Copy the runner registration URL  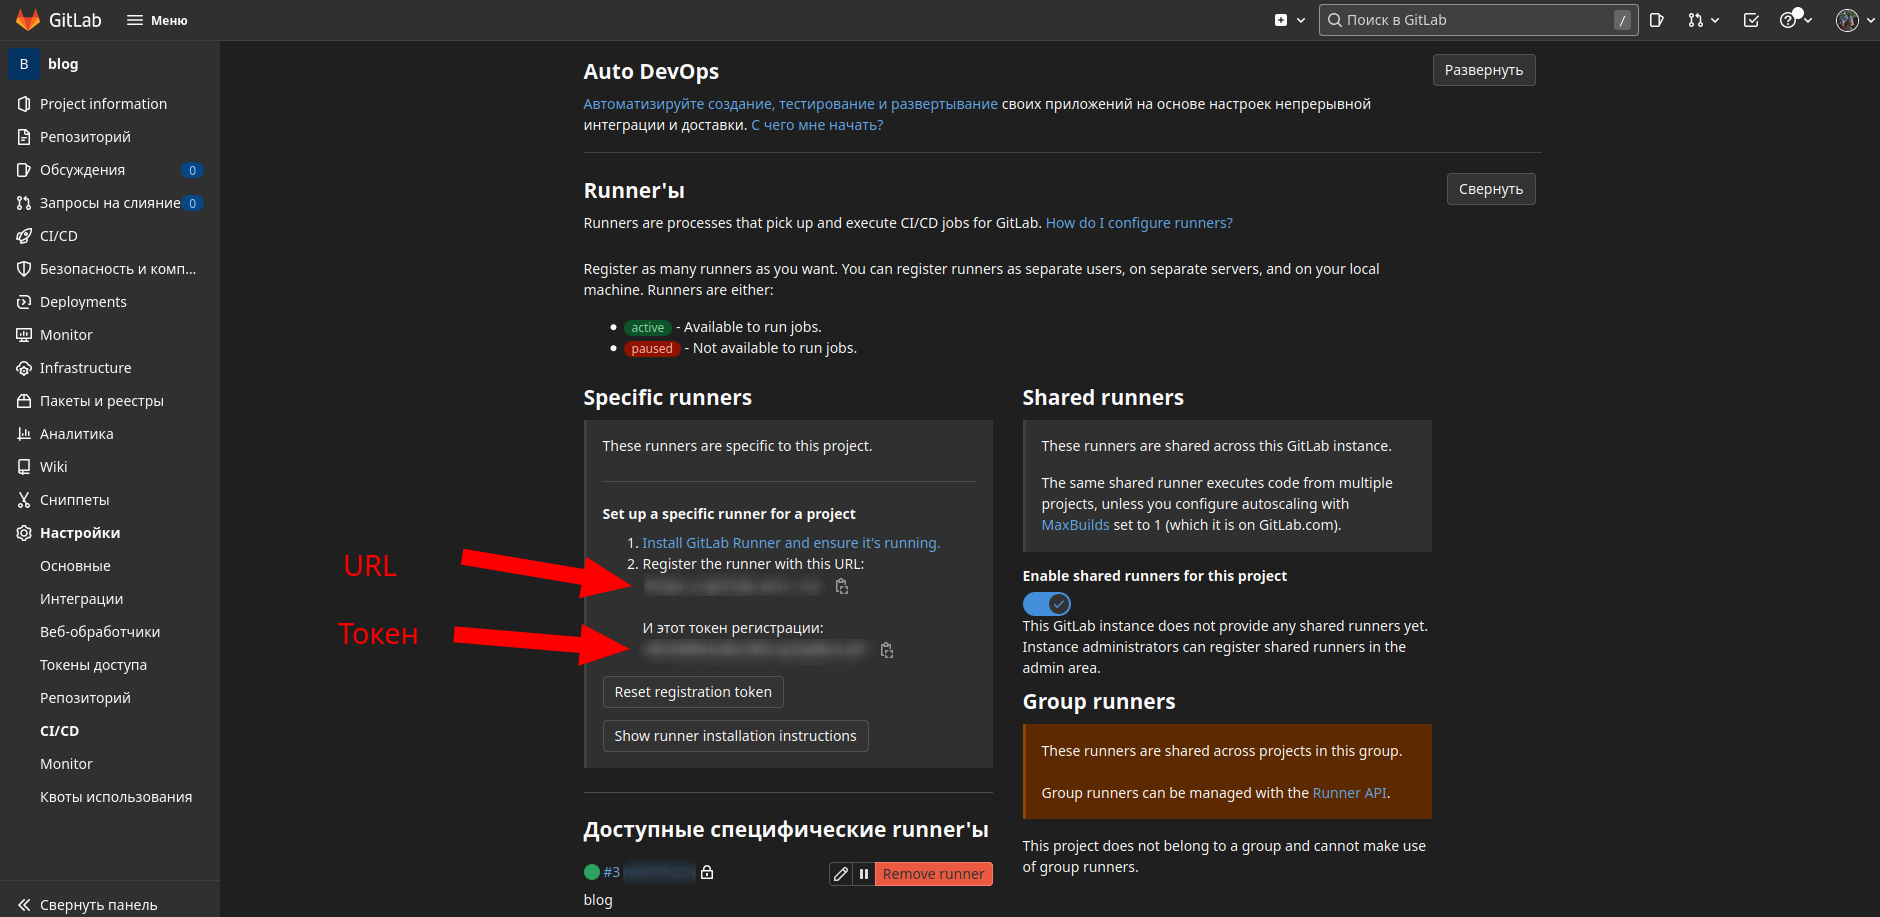click(842, 586)
